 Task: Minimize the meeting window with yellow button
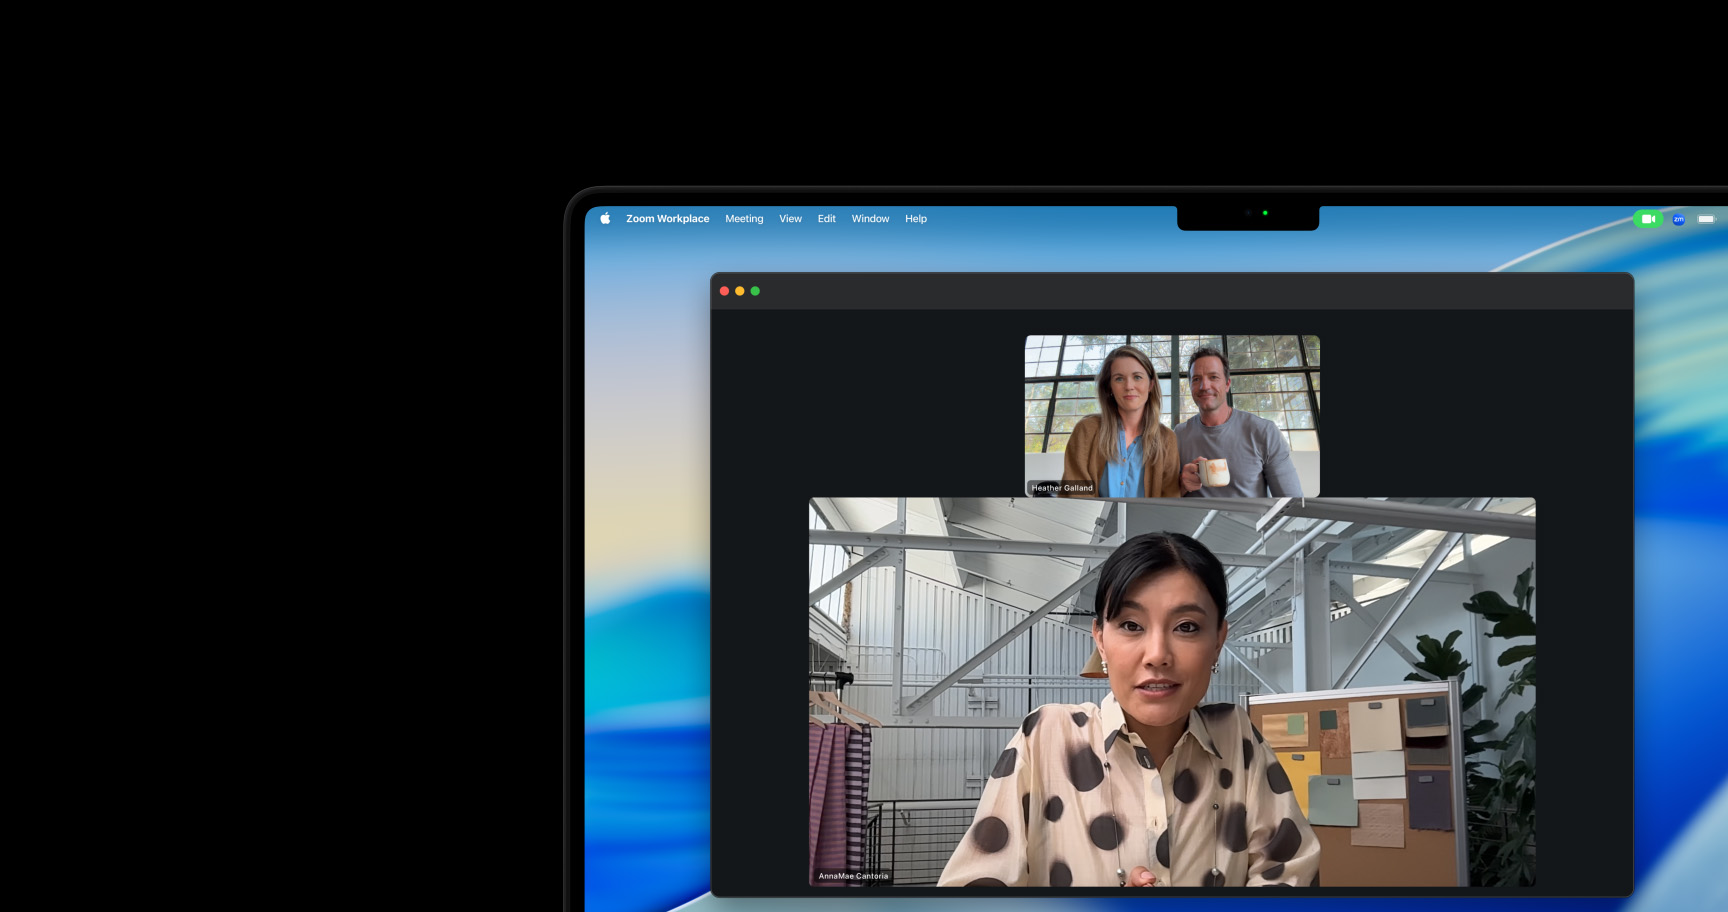coord(740,291)
